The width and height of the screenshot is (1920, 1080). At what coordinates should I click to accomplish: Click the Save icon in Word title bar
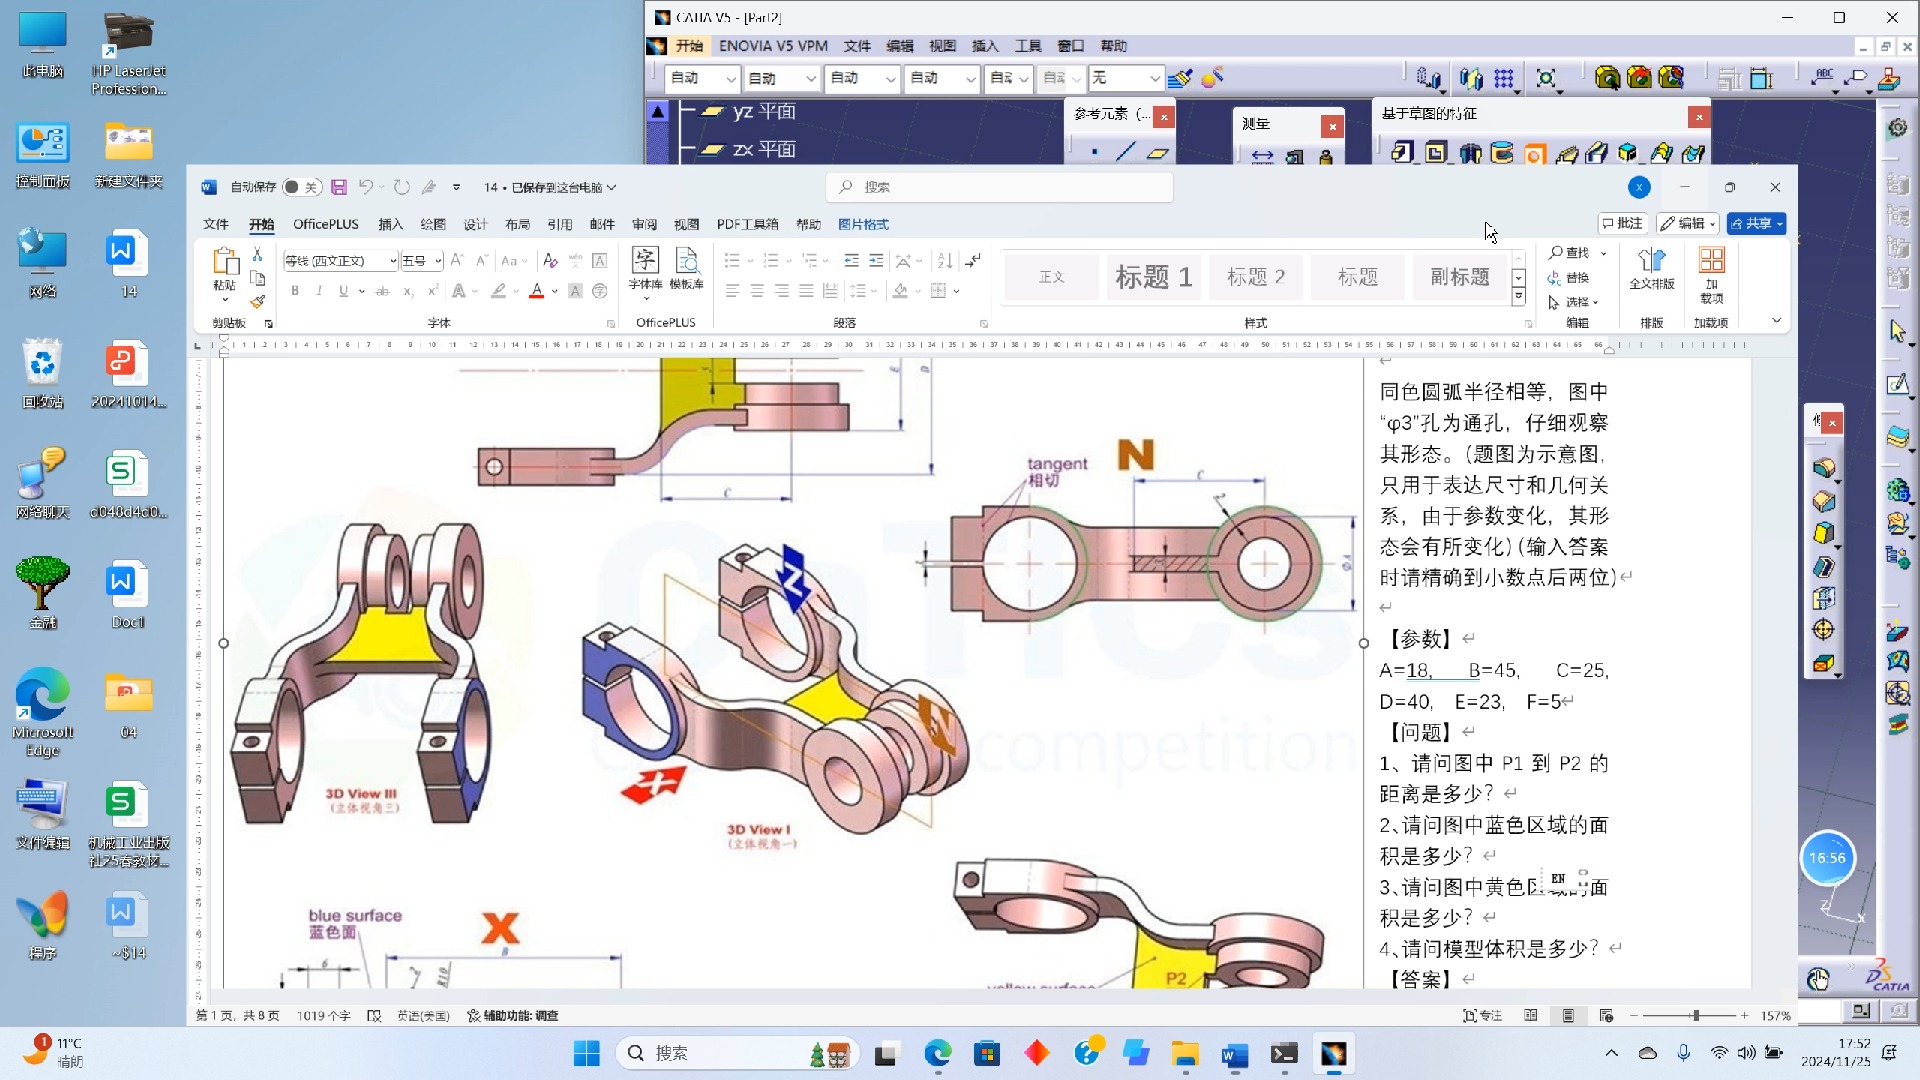point(339,187)
